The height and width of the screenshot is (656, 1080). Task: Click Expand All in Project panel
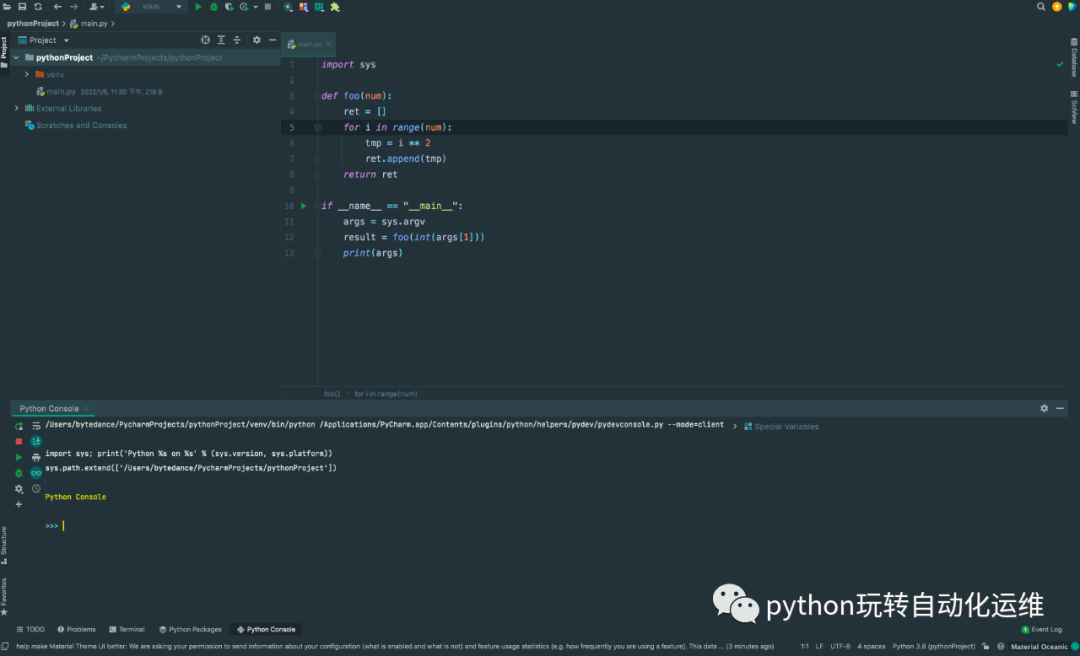click(x=221, y=40)
